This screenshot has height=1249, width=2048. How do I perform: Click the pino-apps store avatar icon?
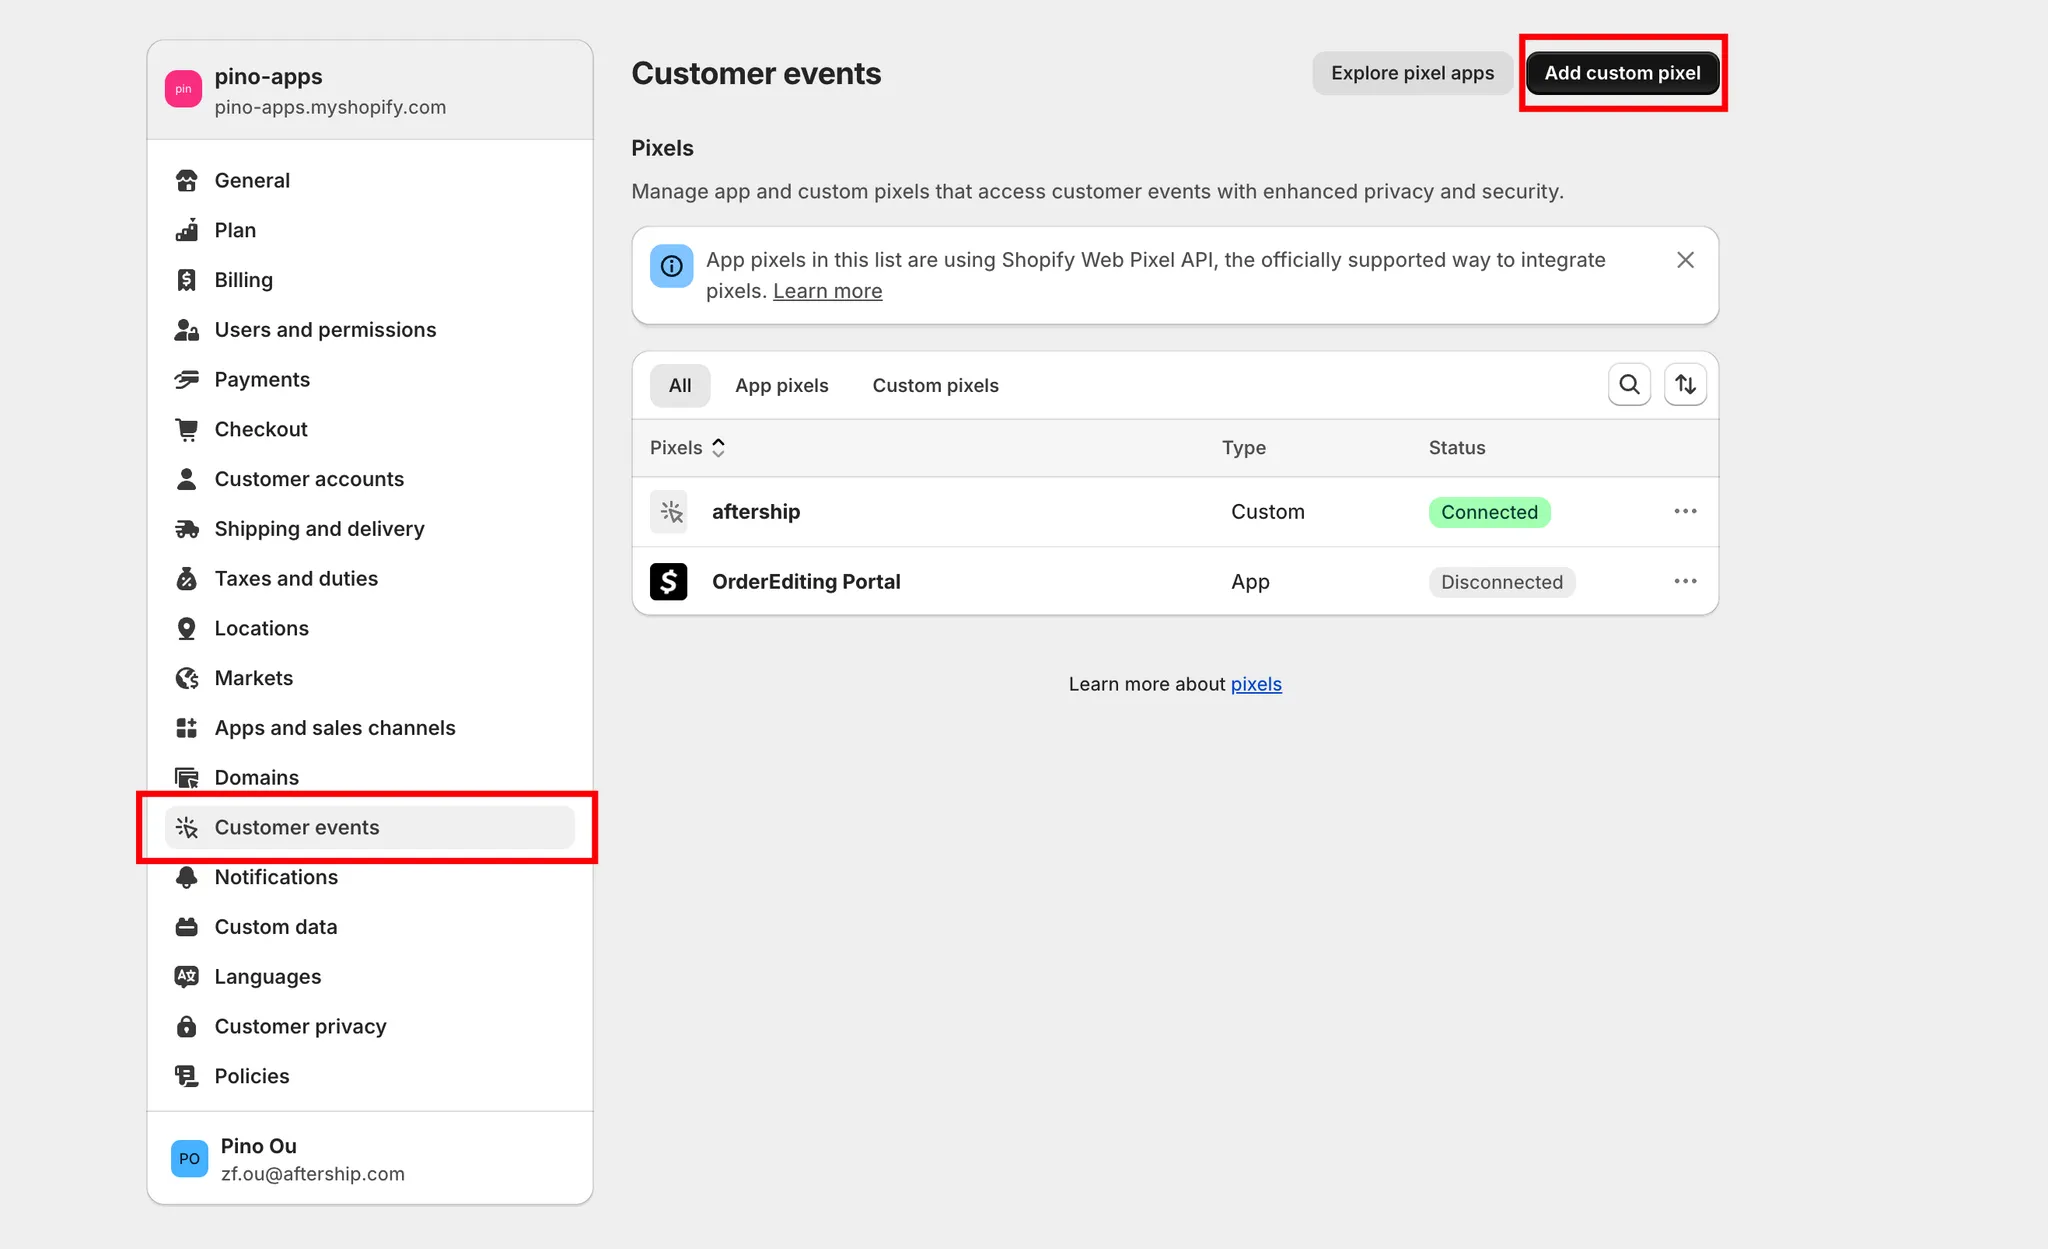(183, 89)
